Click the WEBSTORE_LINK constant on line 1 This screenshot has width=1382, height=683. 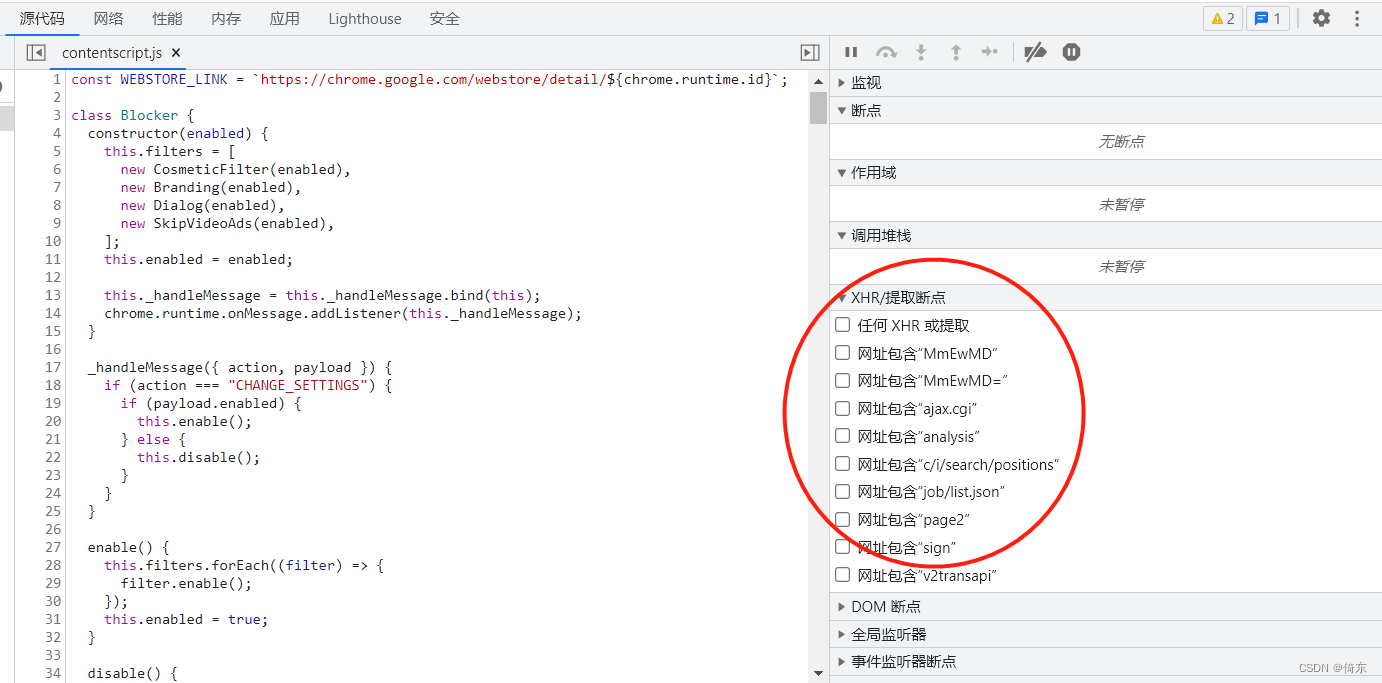pos(175,79)
